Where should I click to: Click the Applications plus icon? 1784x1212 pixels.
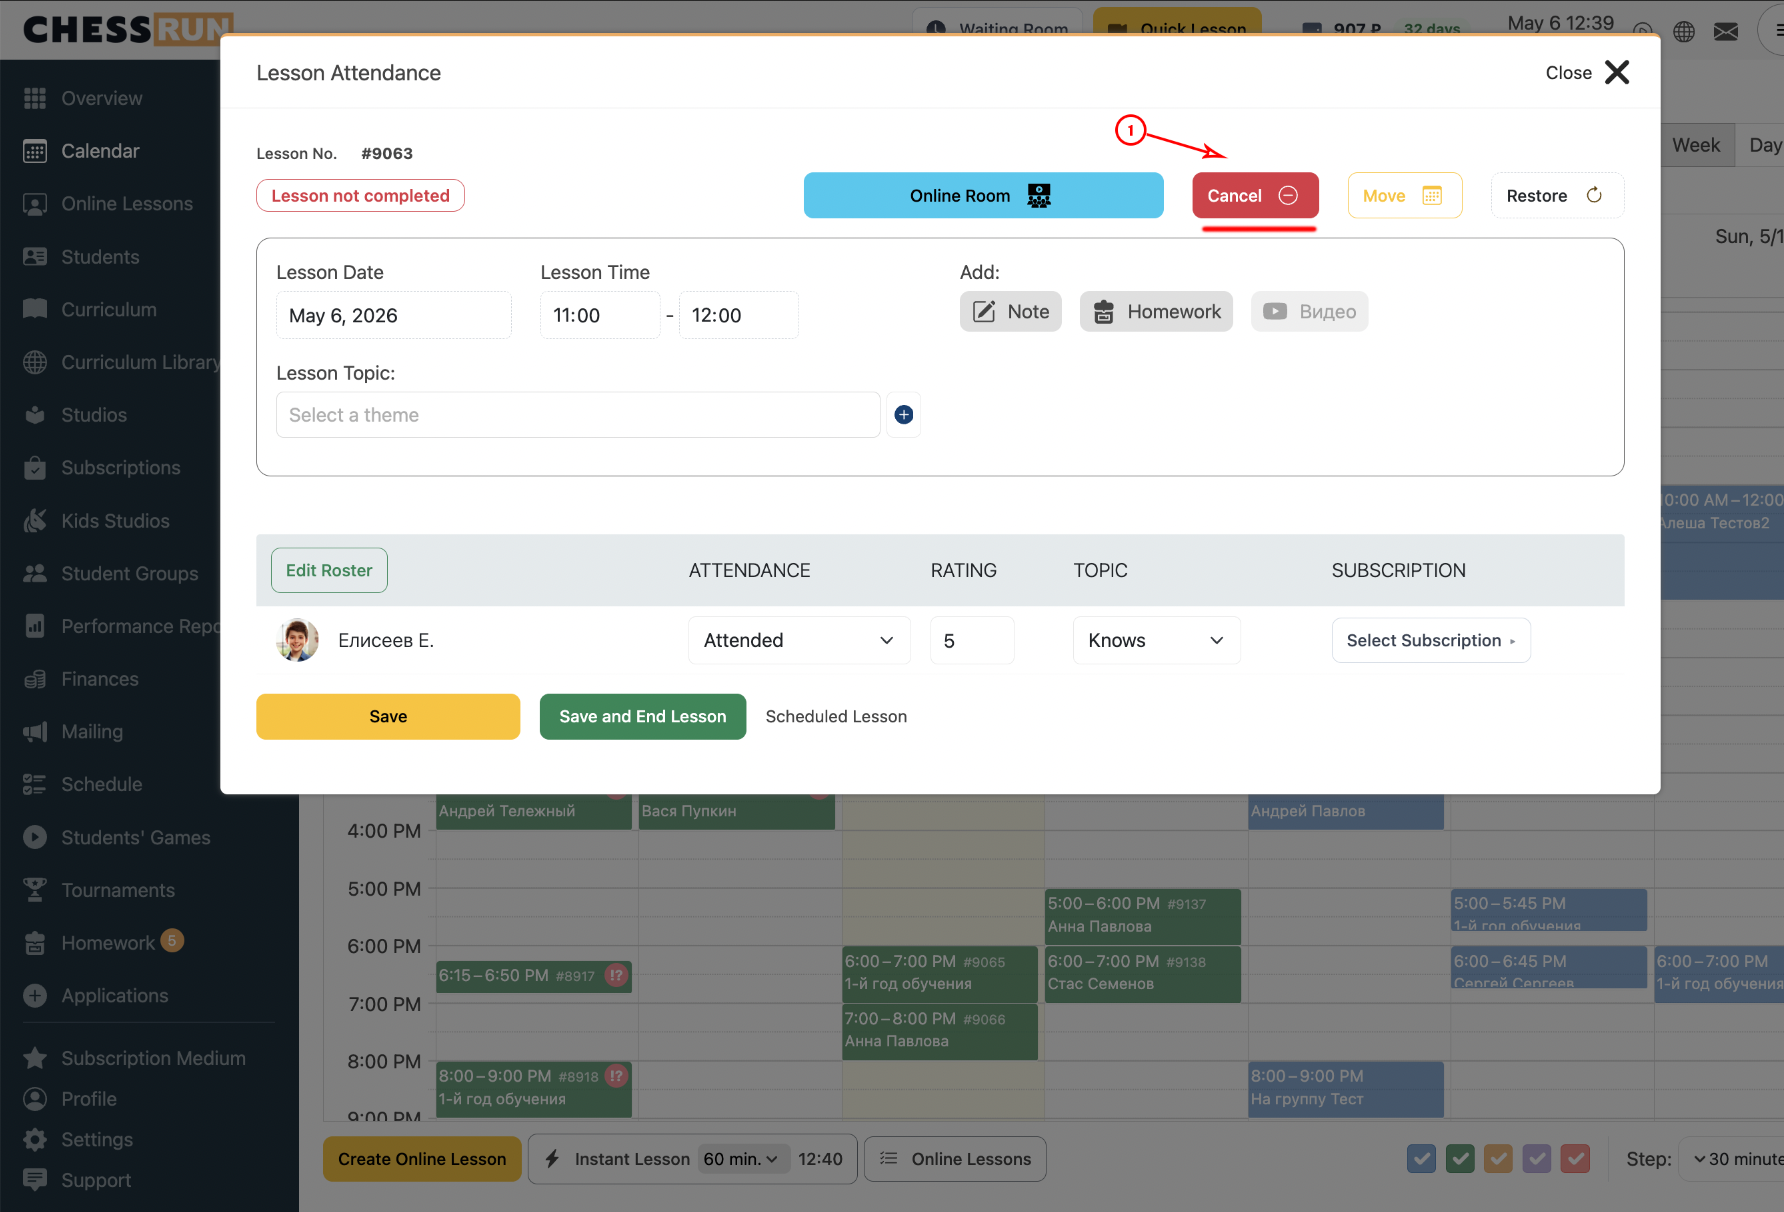(35, 996)
